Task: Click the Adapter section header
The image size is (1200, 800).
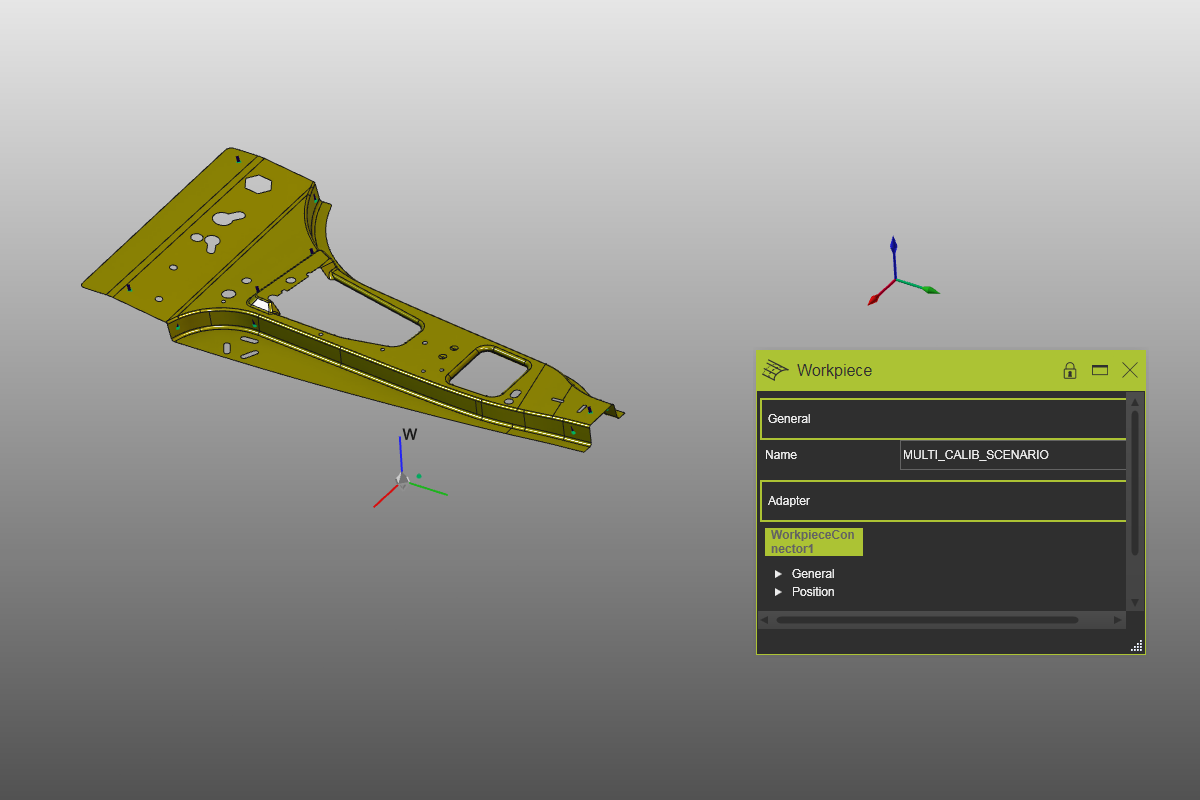Action: [x=943, y=501]
